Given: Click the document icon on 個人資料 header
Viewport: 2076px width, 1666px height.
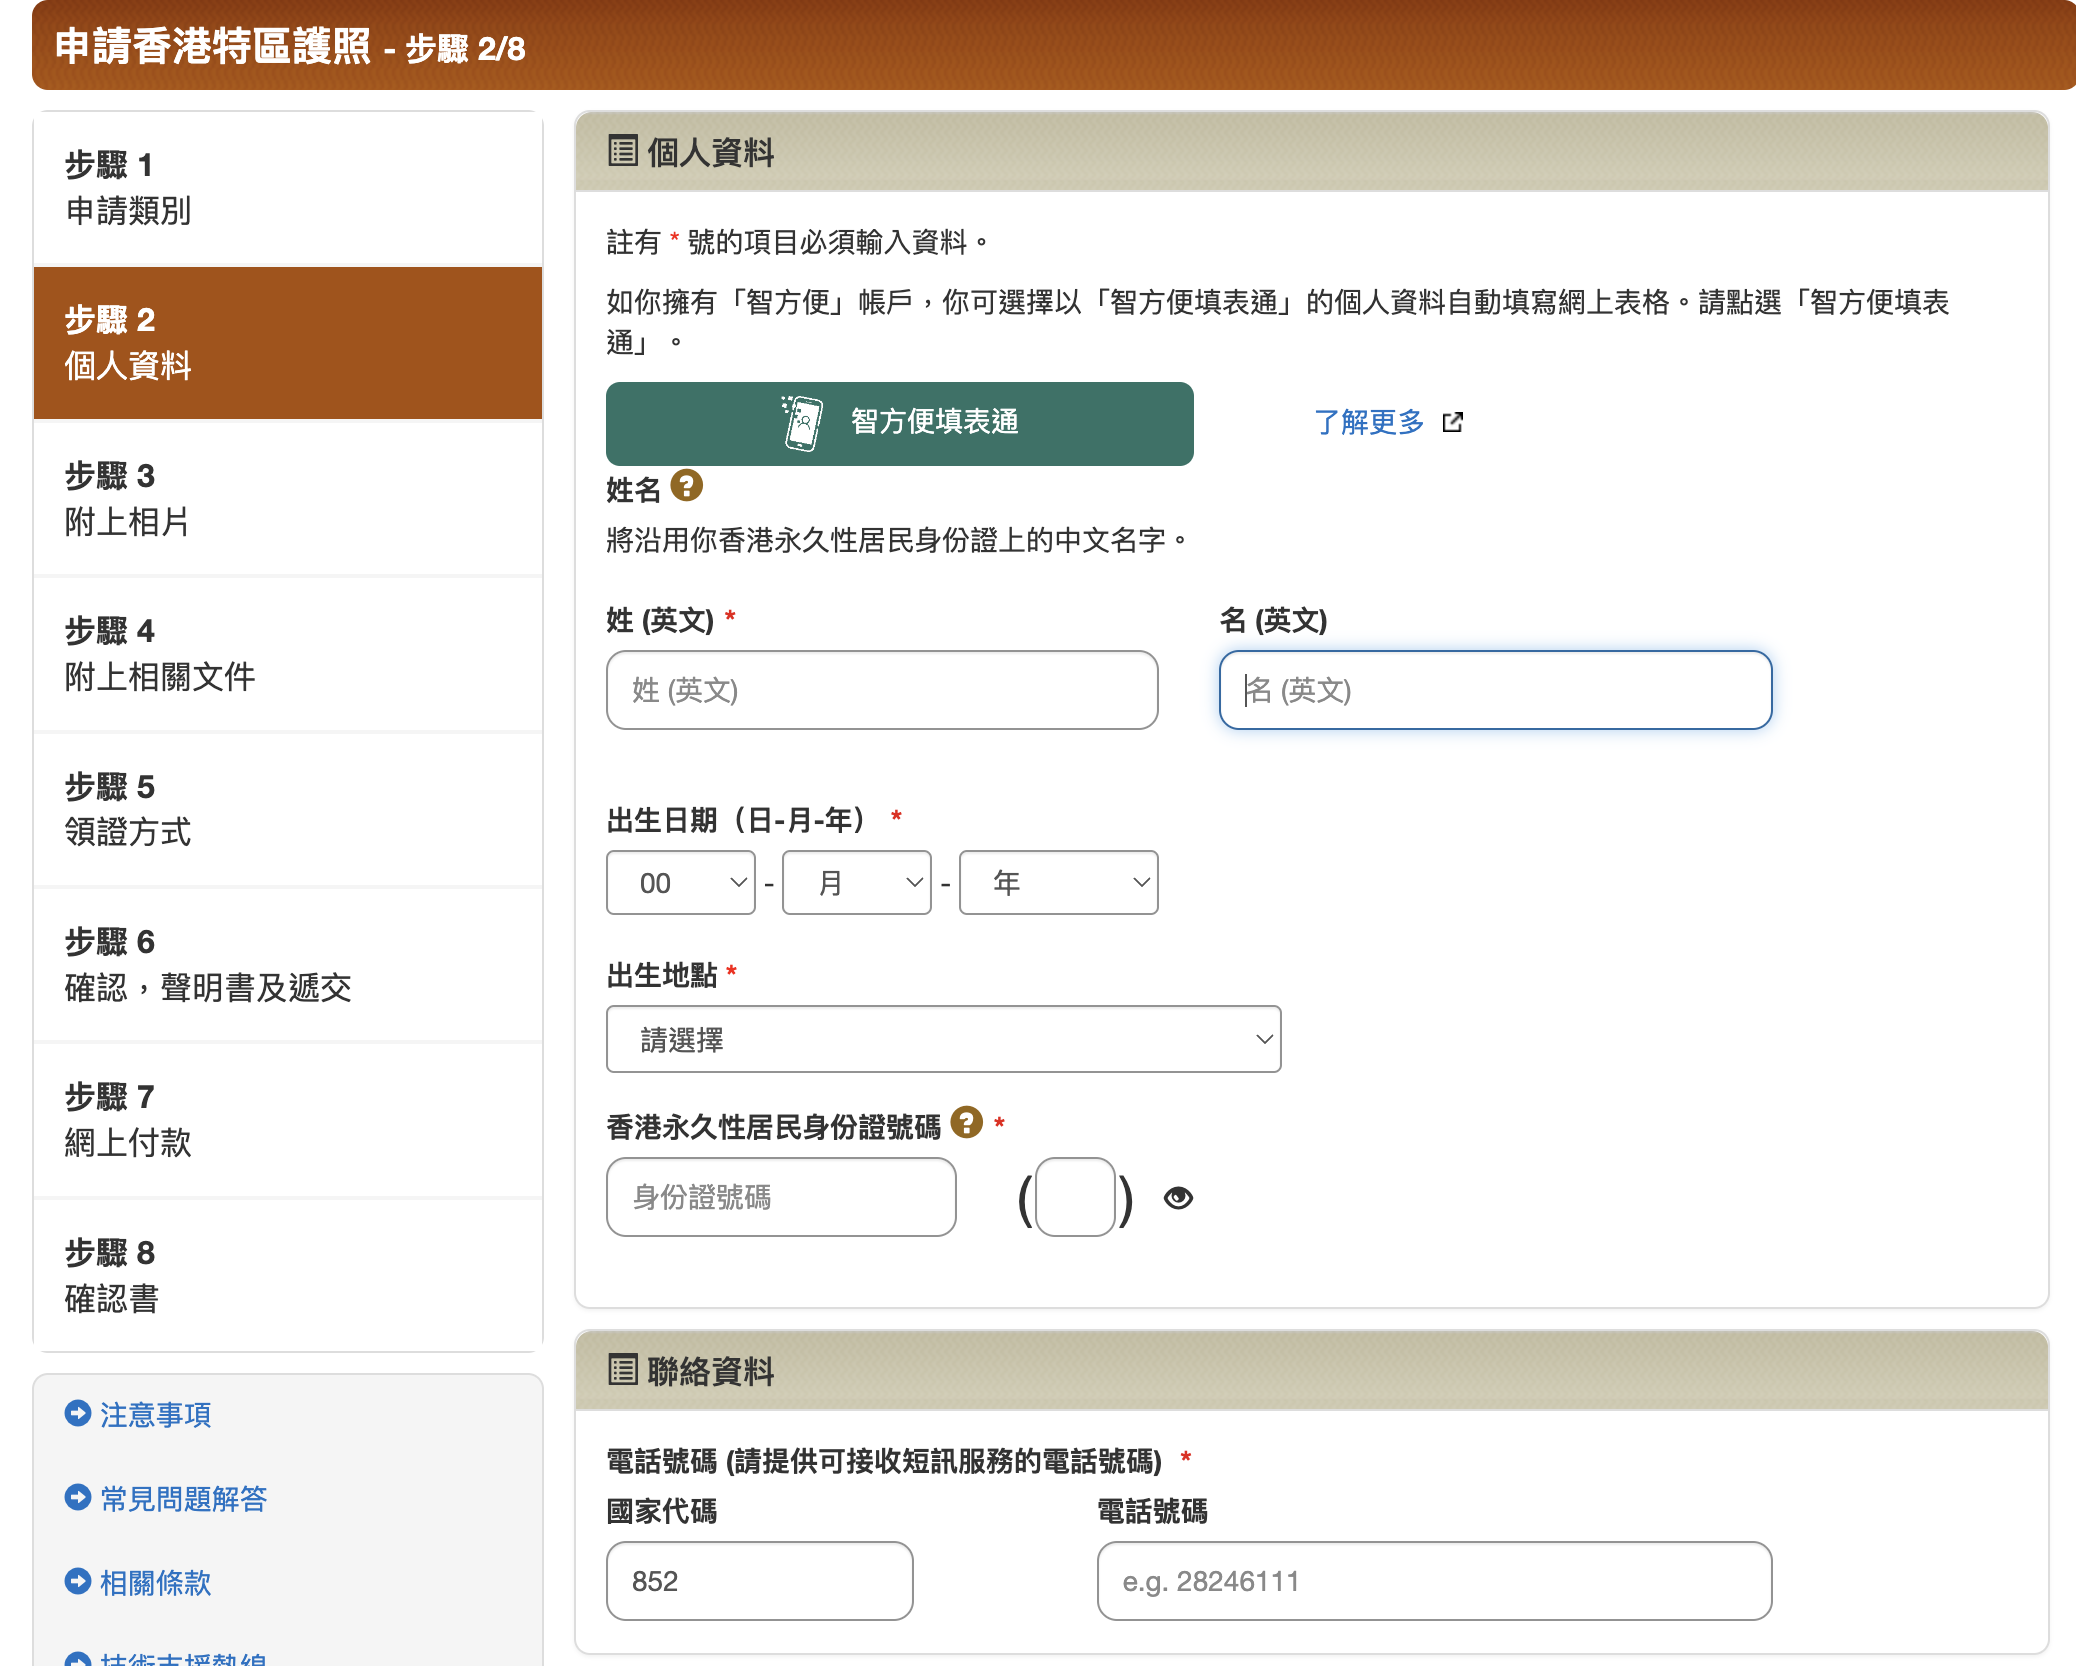Looking at the screenshot, I should tap(622, 152).
